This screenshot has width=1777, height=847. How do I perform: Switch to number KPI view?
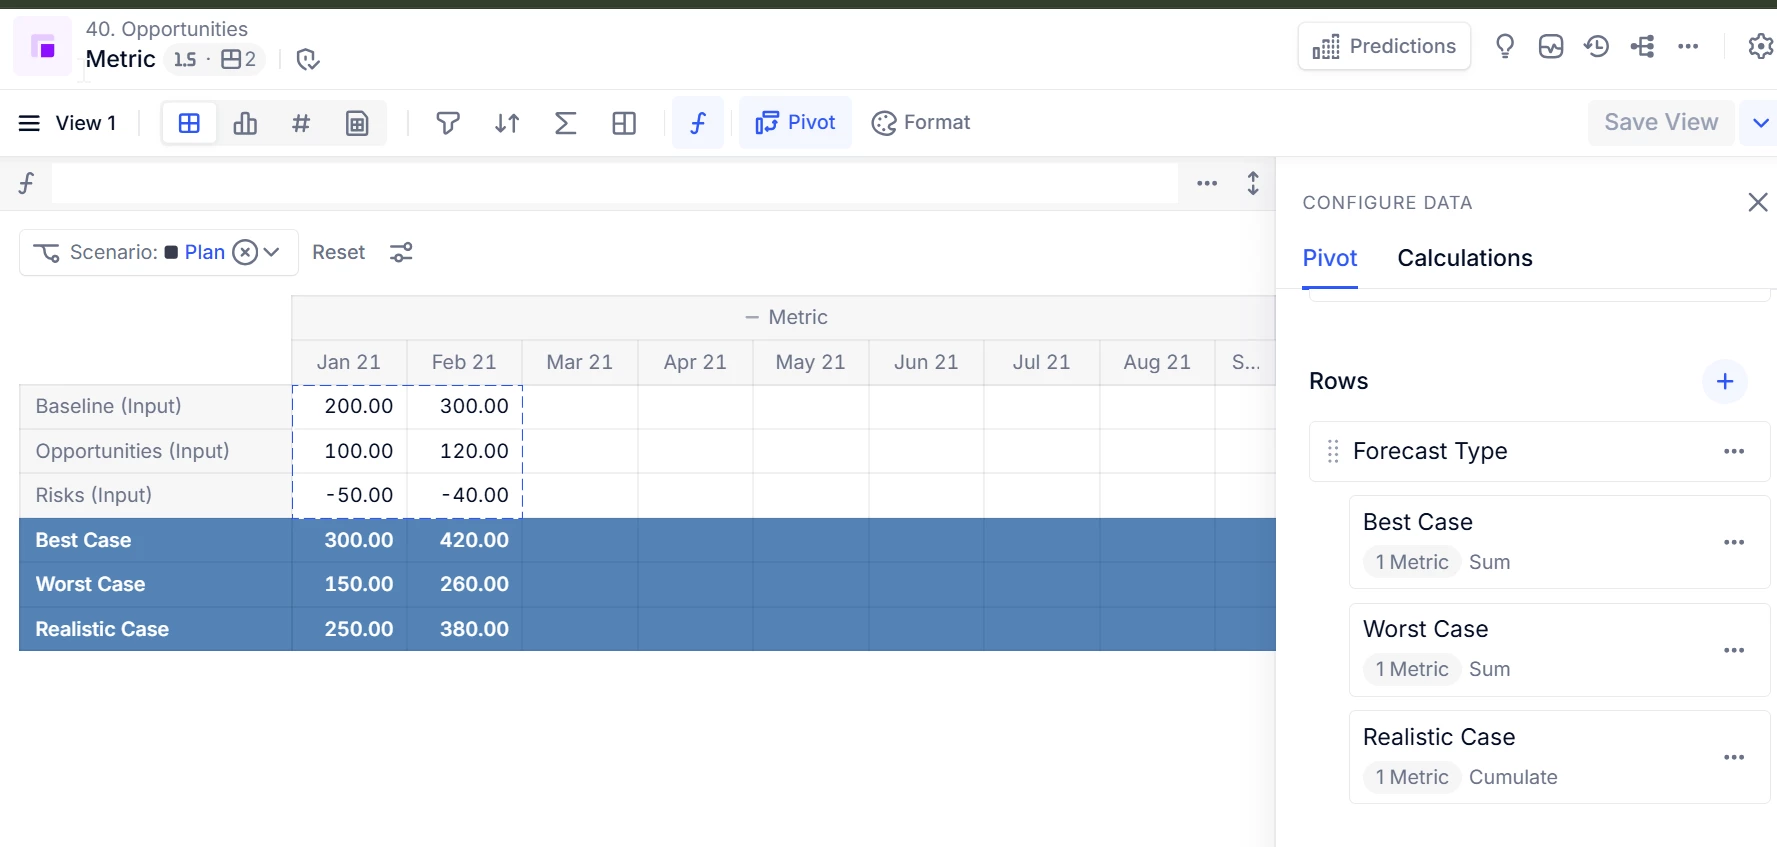point(301,123)
